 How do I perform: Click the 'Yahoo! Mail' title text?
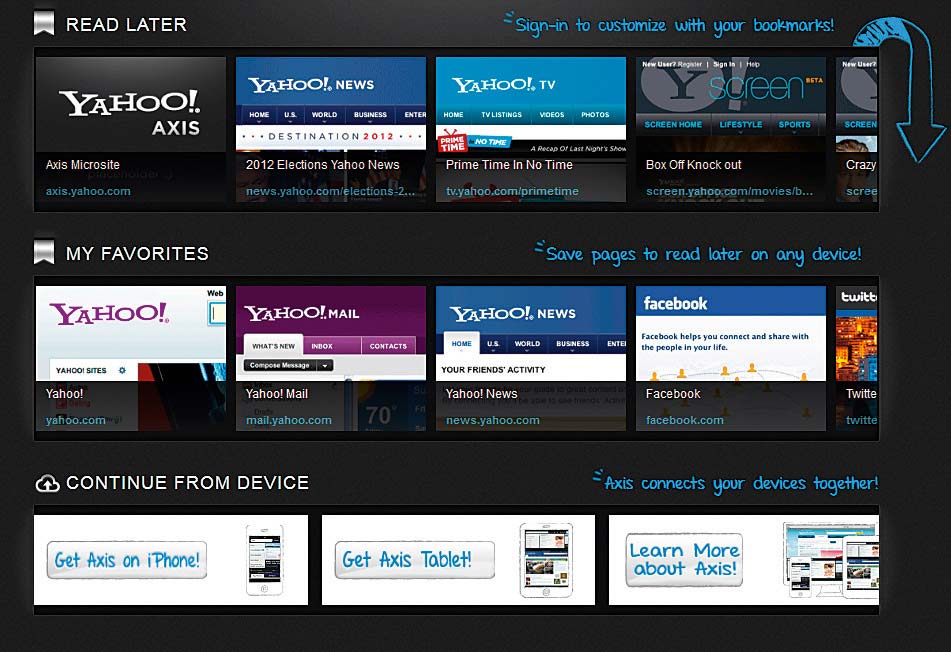(277, 394)
